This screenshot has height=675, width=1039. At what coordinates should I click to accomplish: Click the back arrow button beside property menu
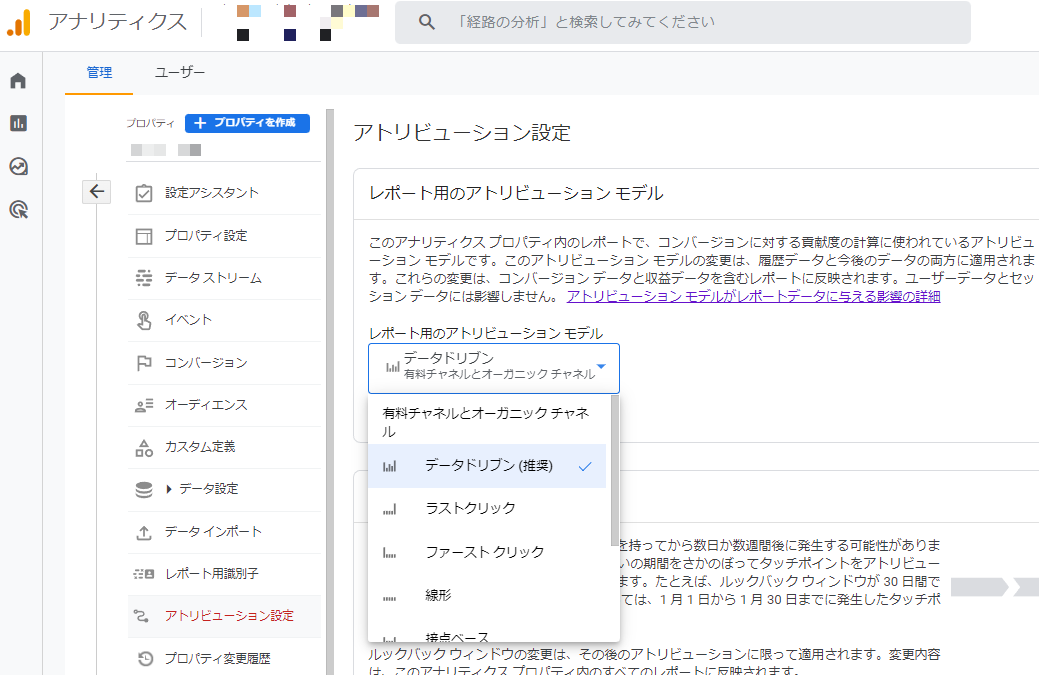(97, 192)
